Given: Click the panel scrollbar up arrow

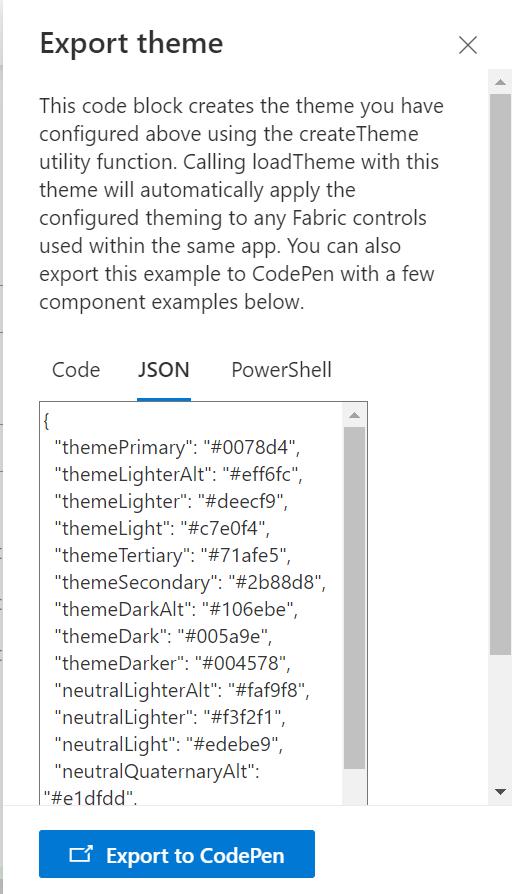Looking at the screenshot, I should [501, 82].
